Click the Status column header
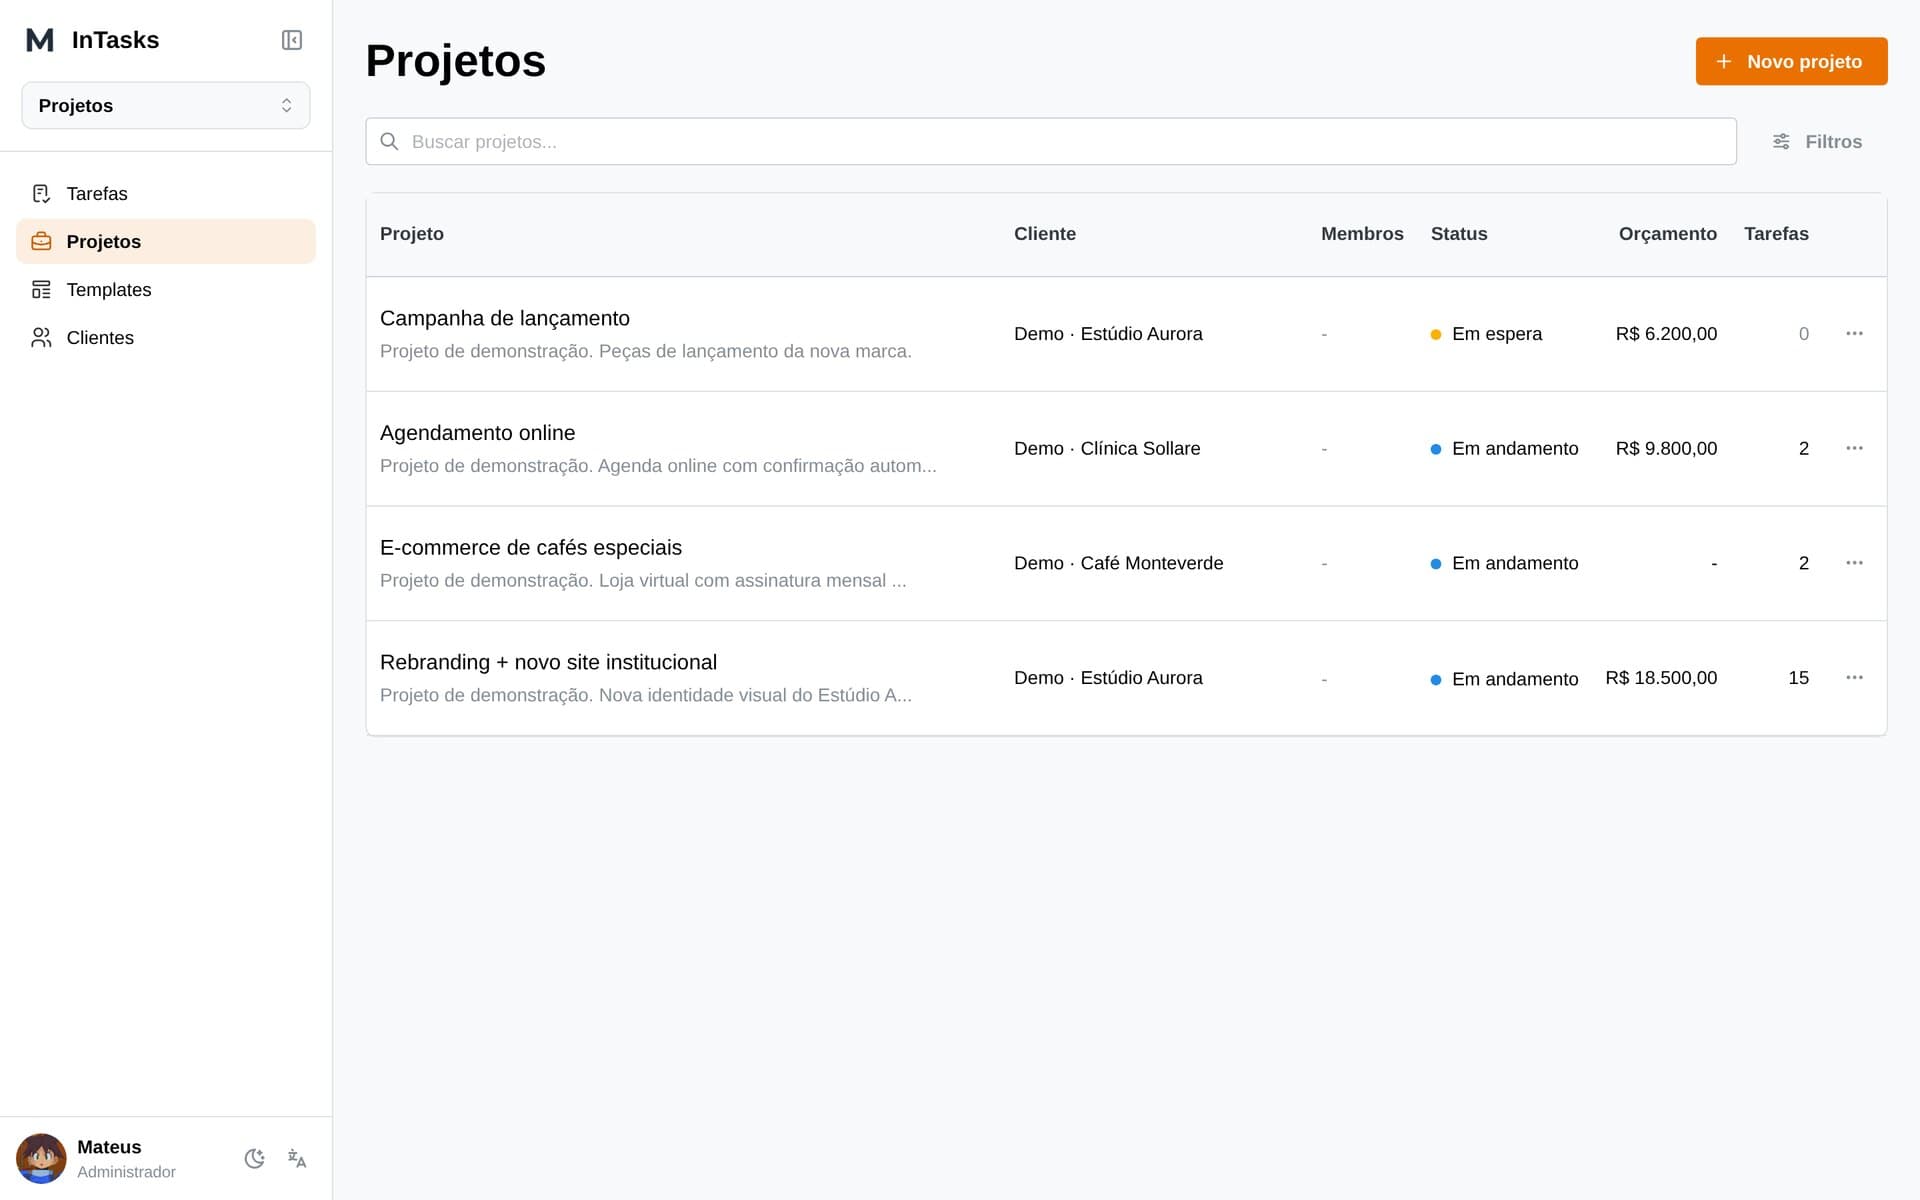 coord(1458,234)
